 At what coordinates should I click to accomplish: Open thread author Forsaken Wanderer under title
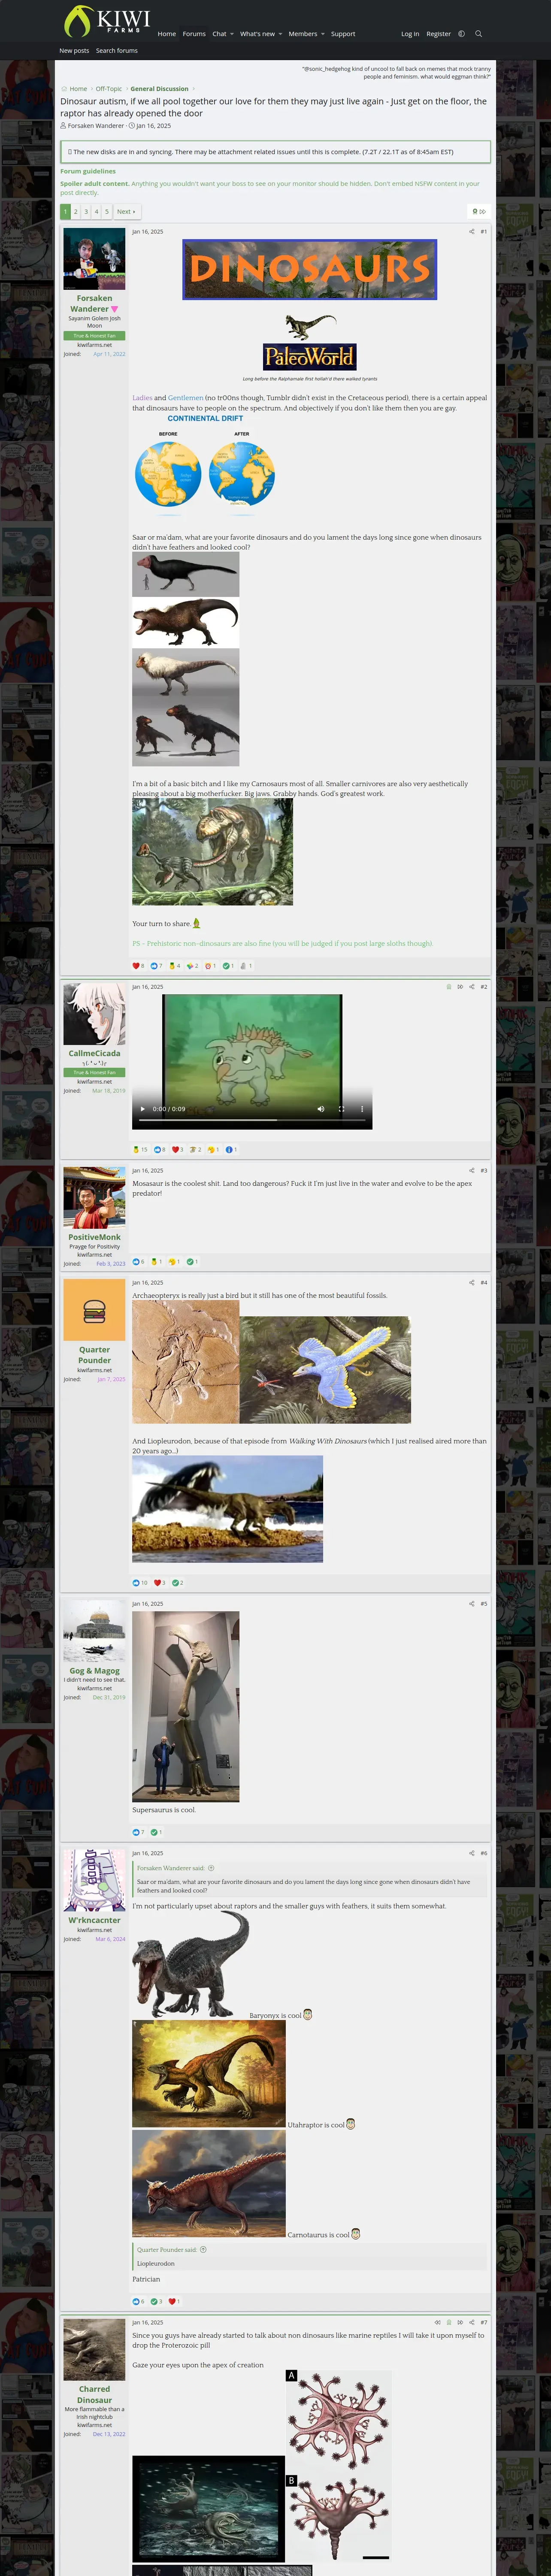click(x=96, y=126)
